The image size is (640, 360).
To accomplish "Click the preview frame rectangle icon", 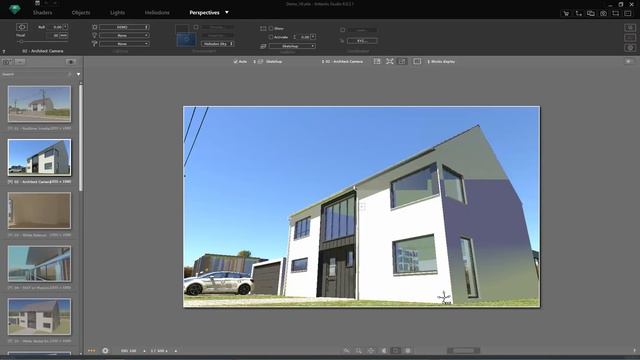I will click(x=417, y=62).
